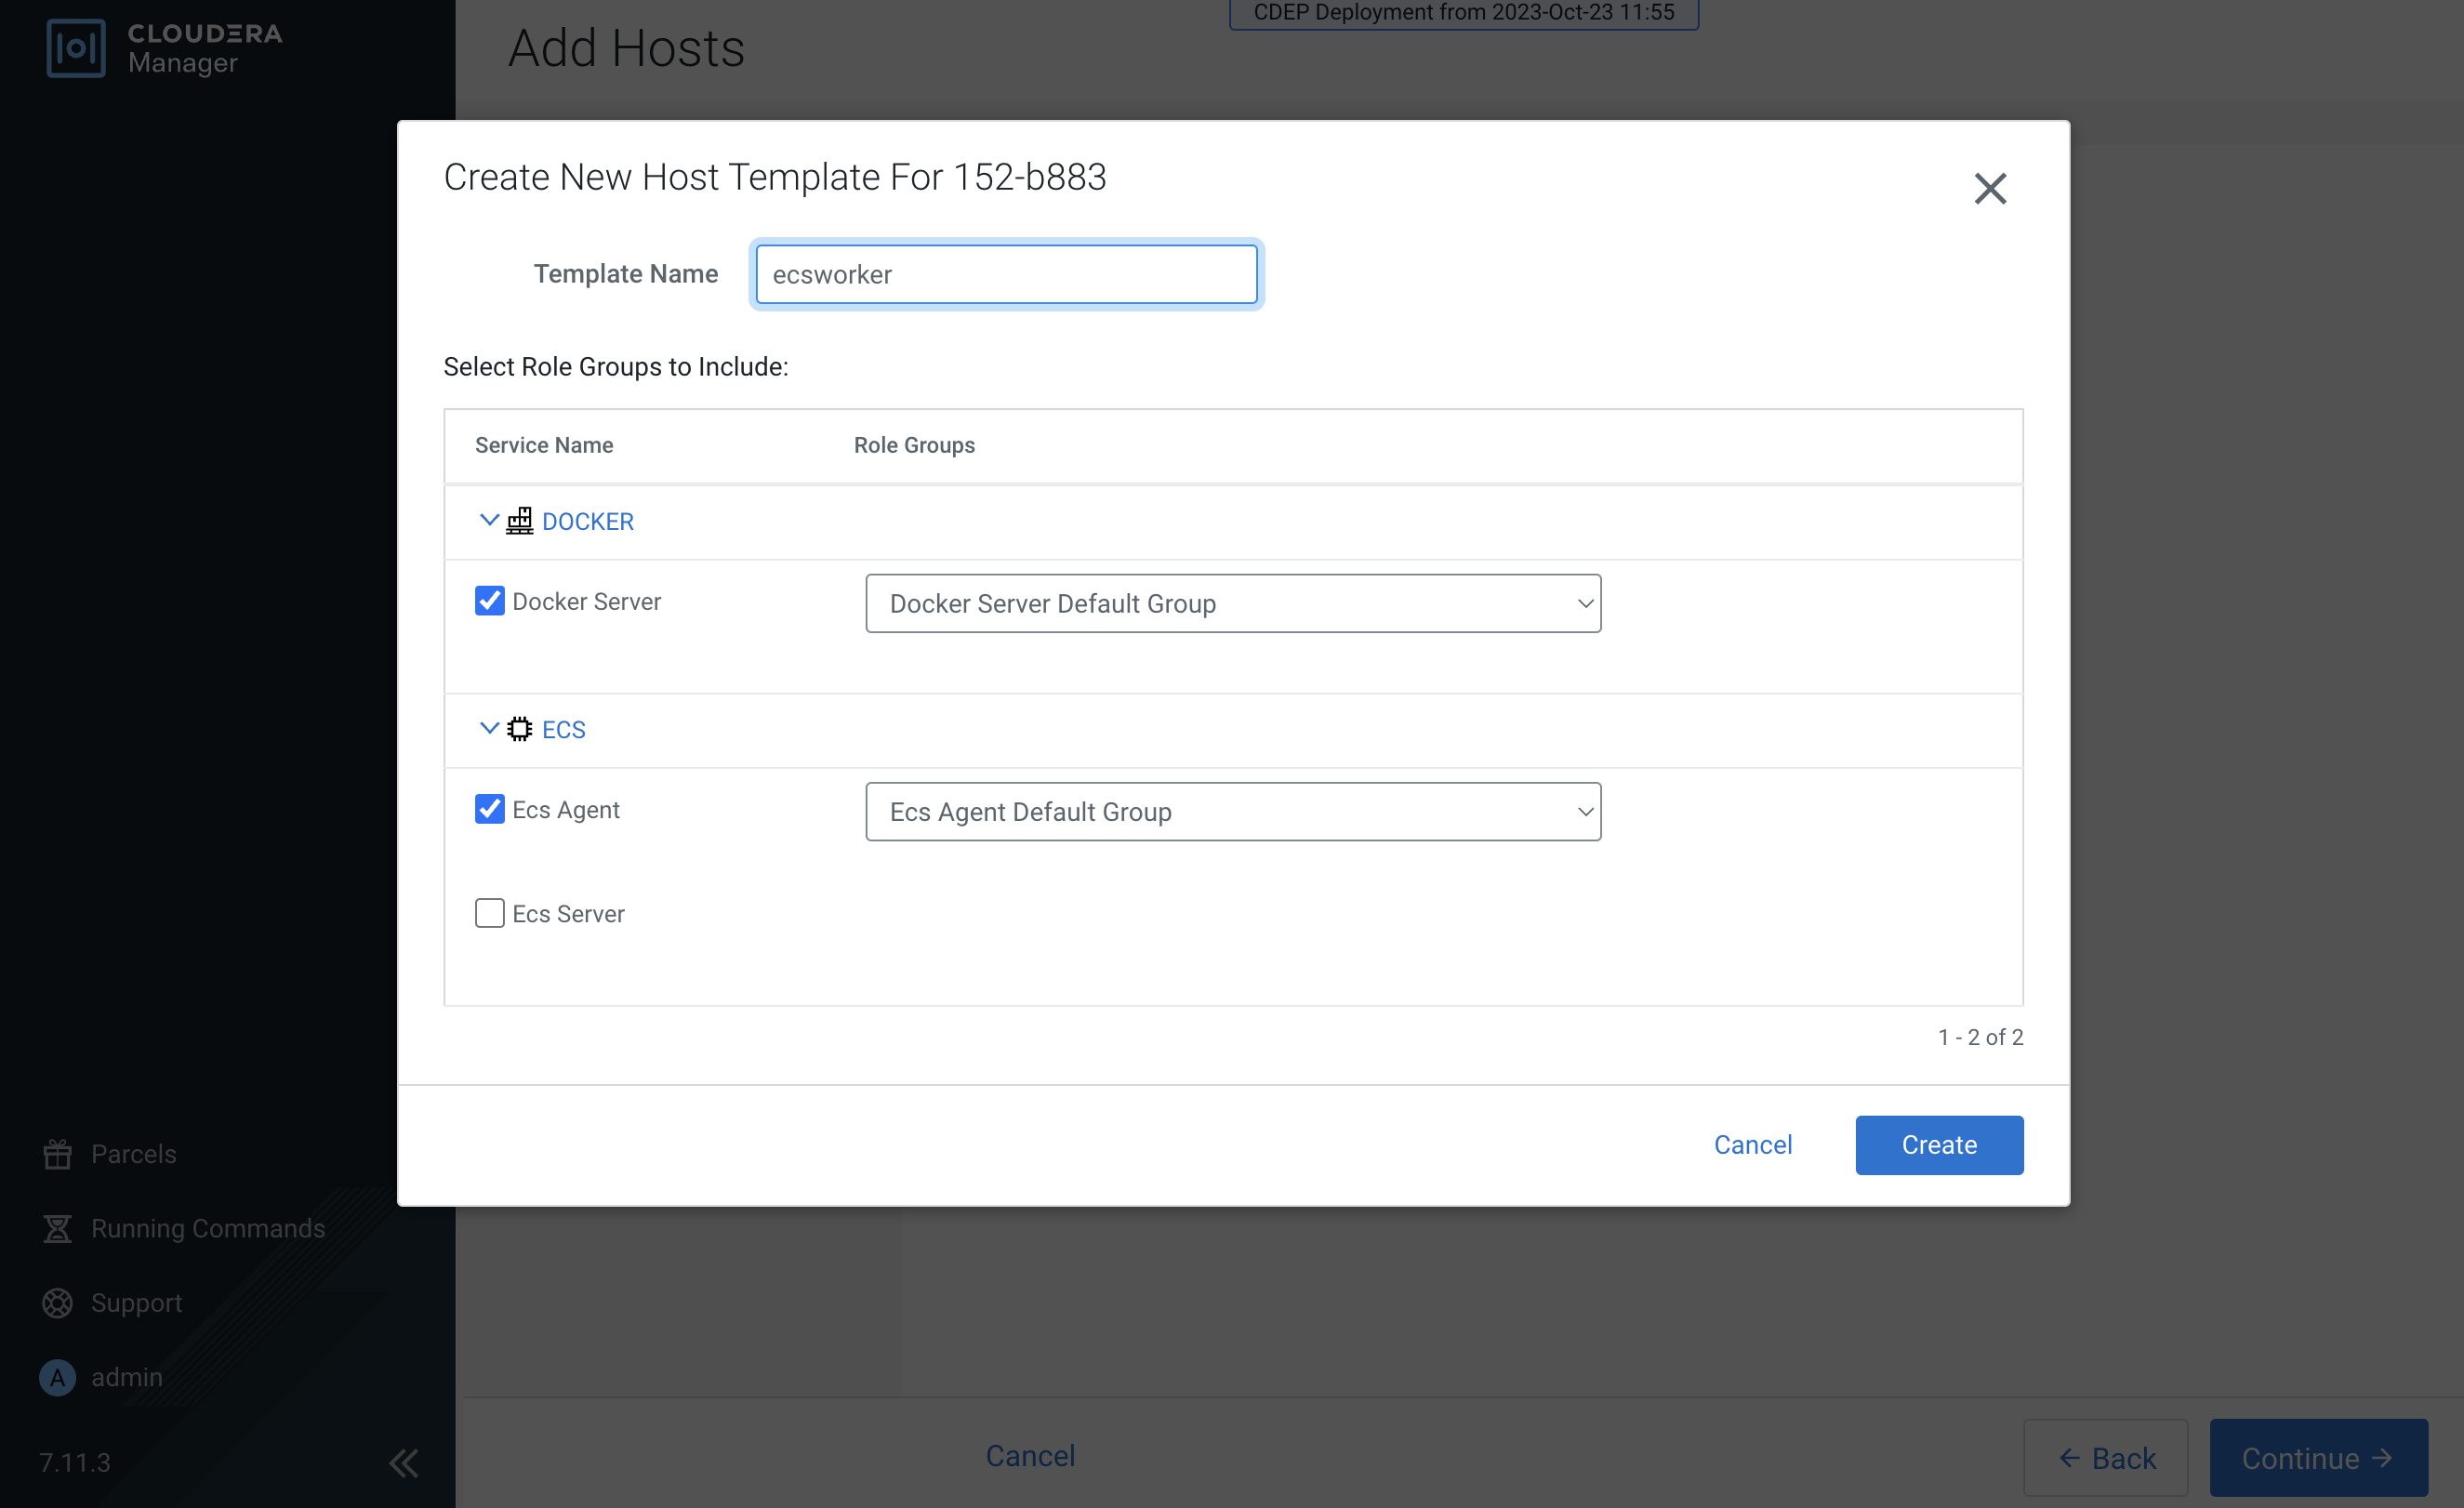Enable the Ecs Server checkbox
This screenshot has height=1508, width=2464.
click(489, 913)
